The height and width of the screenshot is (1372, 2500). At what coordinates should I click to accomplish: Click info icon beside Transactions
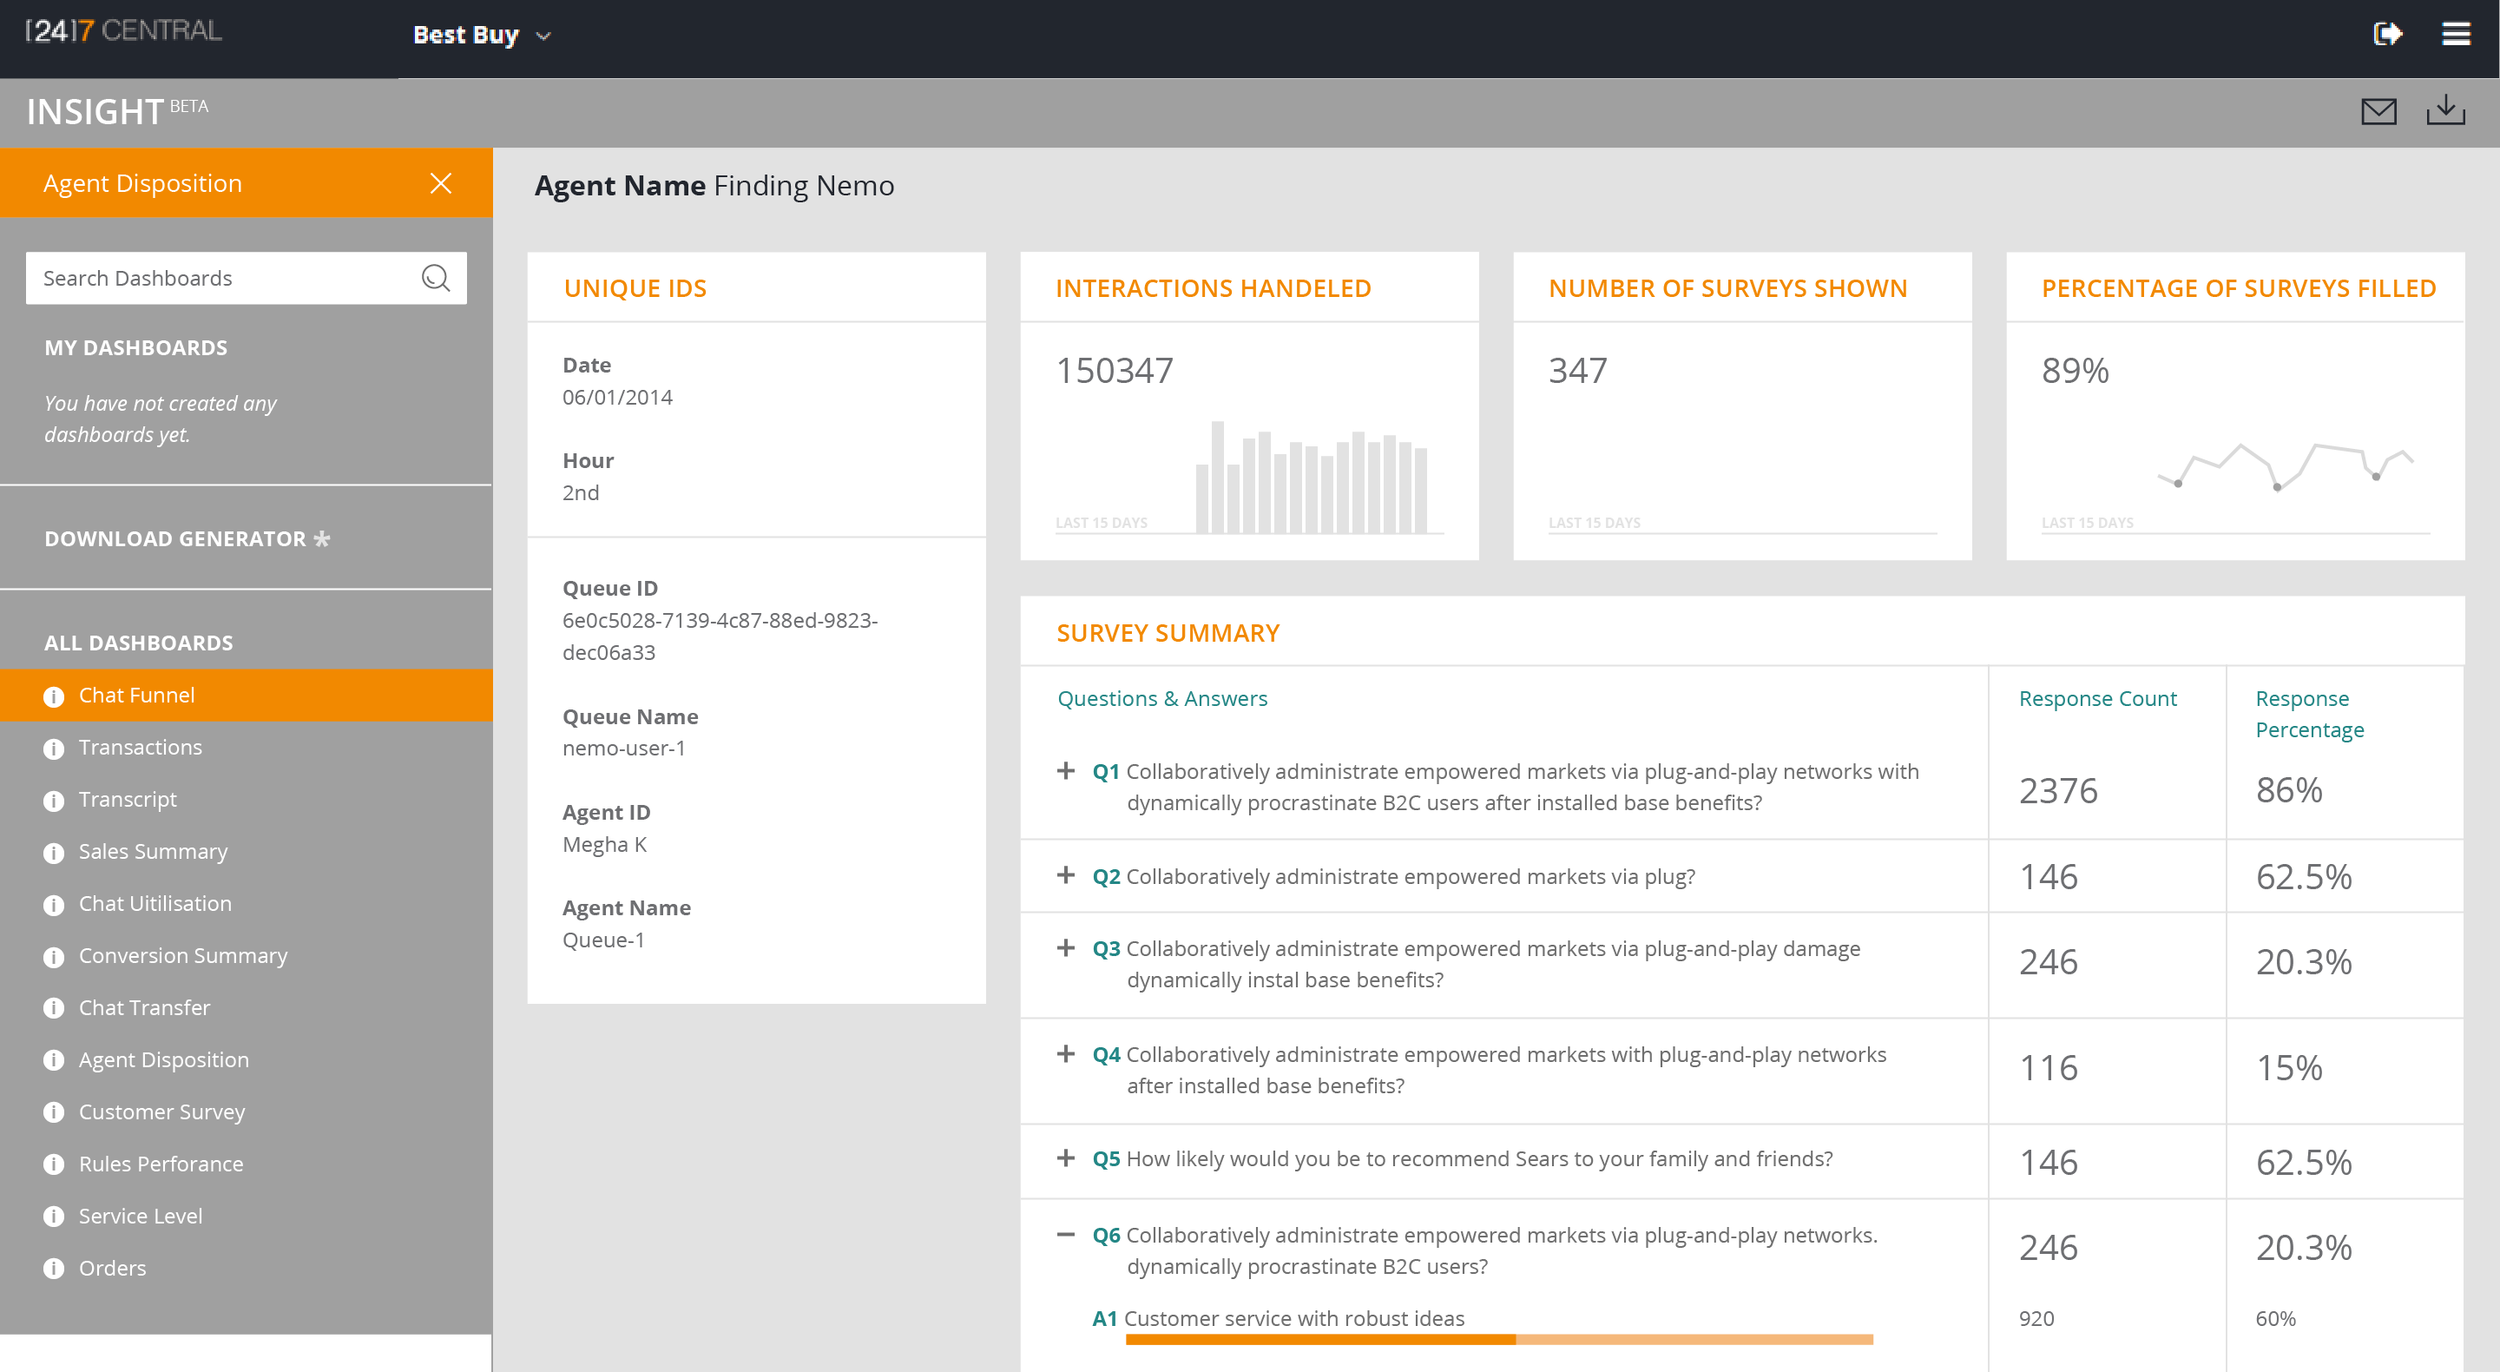54,749
